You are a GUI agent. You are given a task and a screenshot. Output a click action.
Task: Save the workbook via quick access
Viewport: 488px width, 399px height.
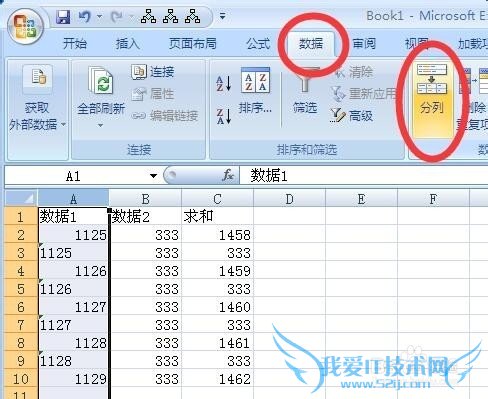point(63,17)
